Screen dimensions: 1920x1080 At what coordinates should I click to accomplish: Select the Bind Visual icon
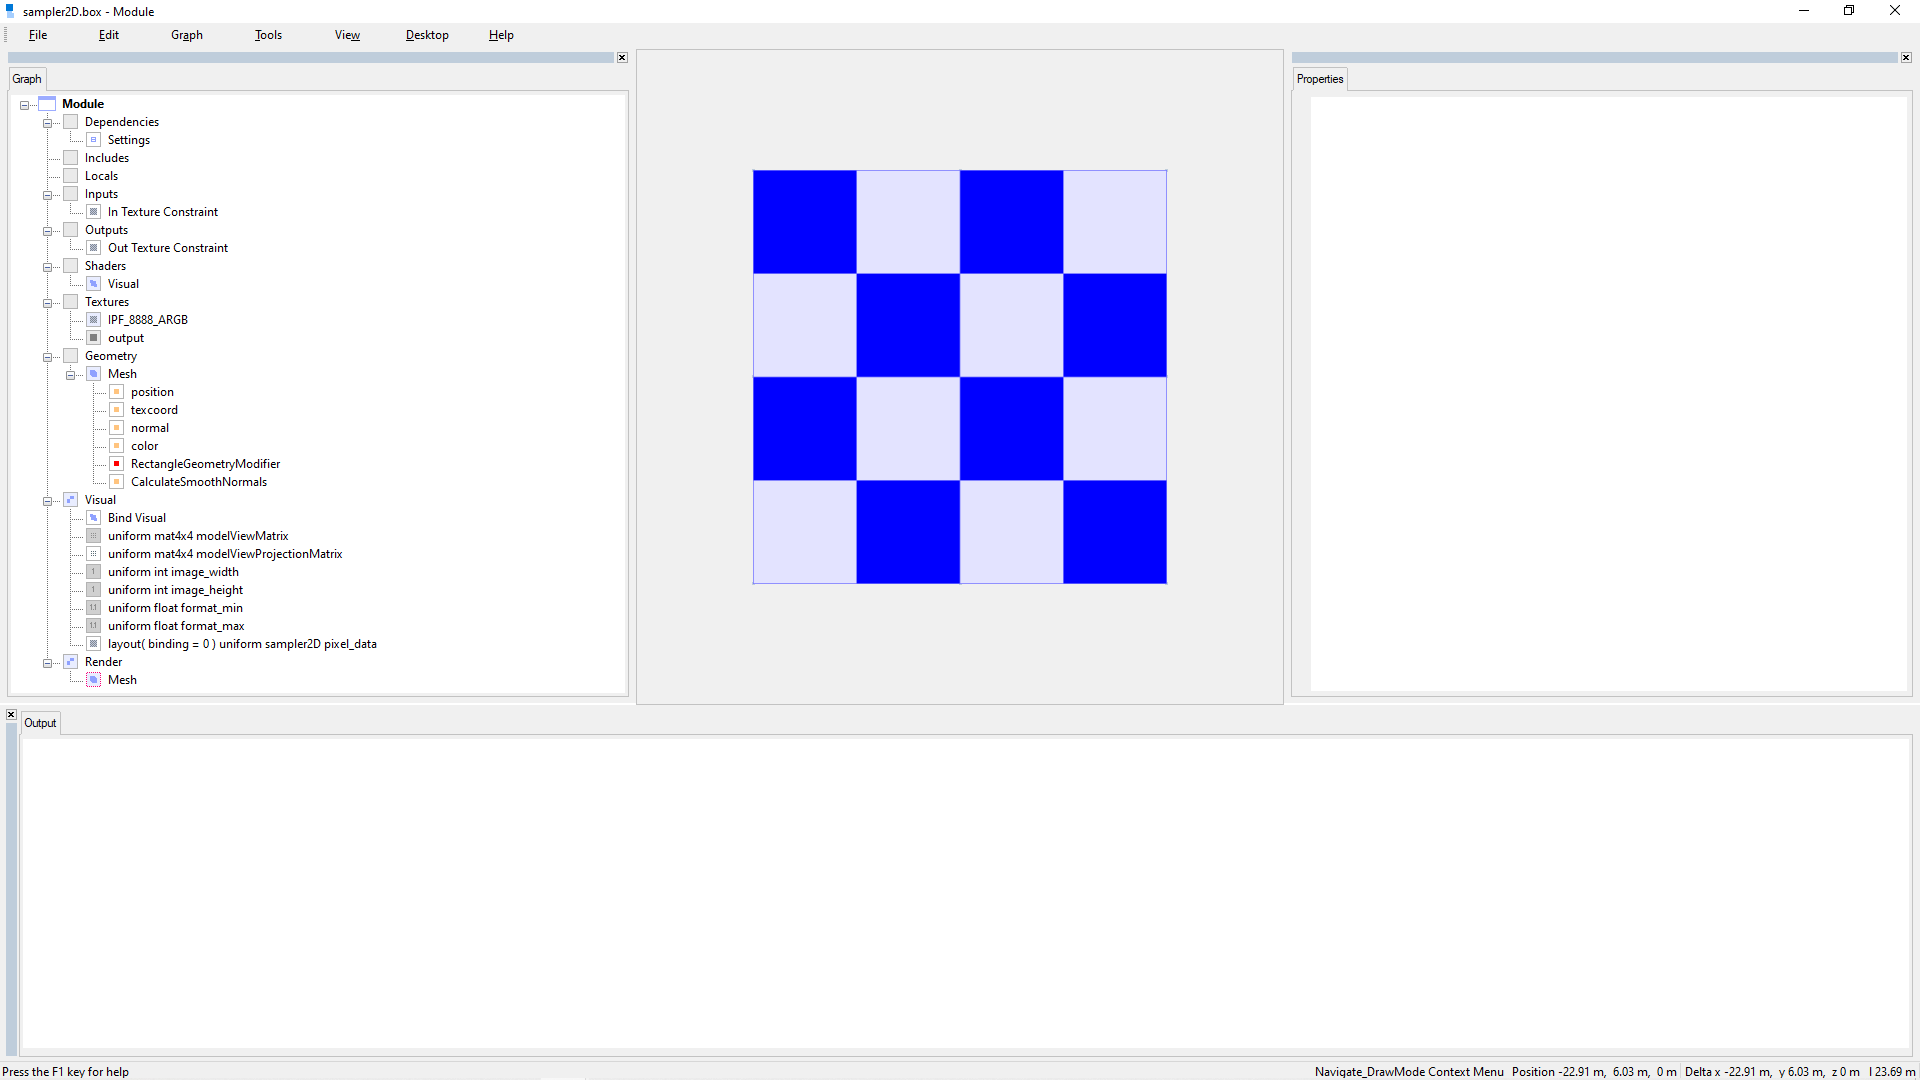point(94,517)
